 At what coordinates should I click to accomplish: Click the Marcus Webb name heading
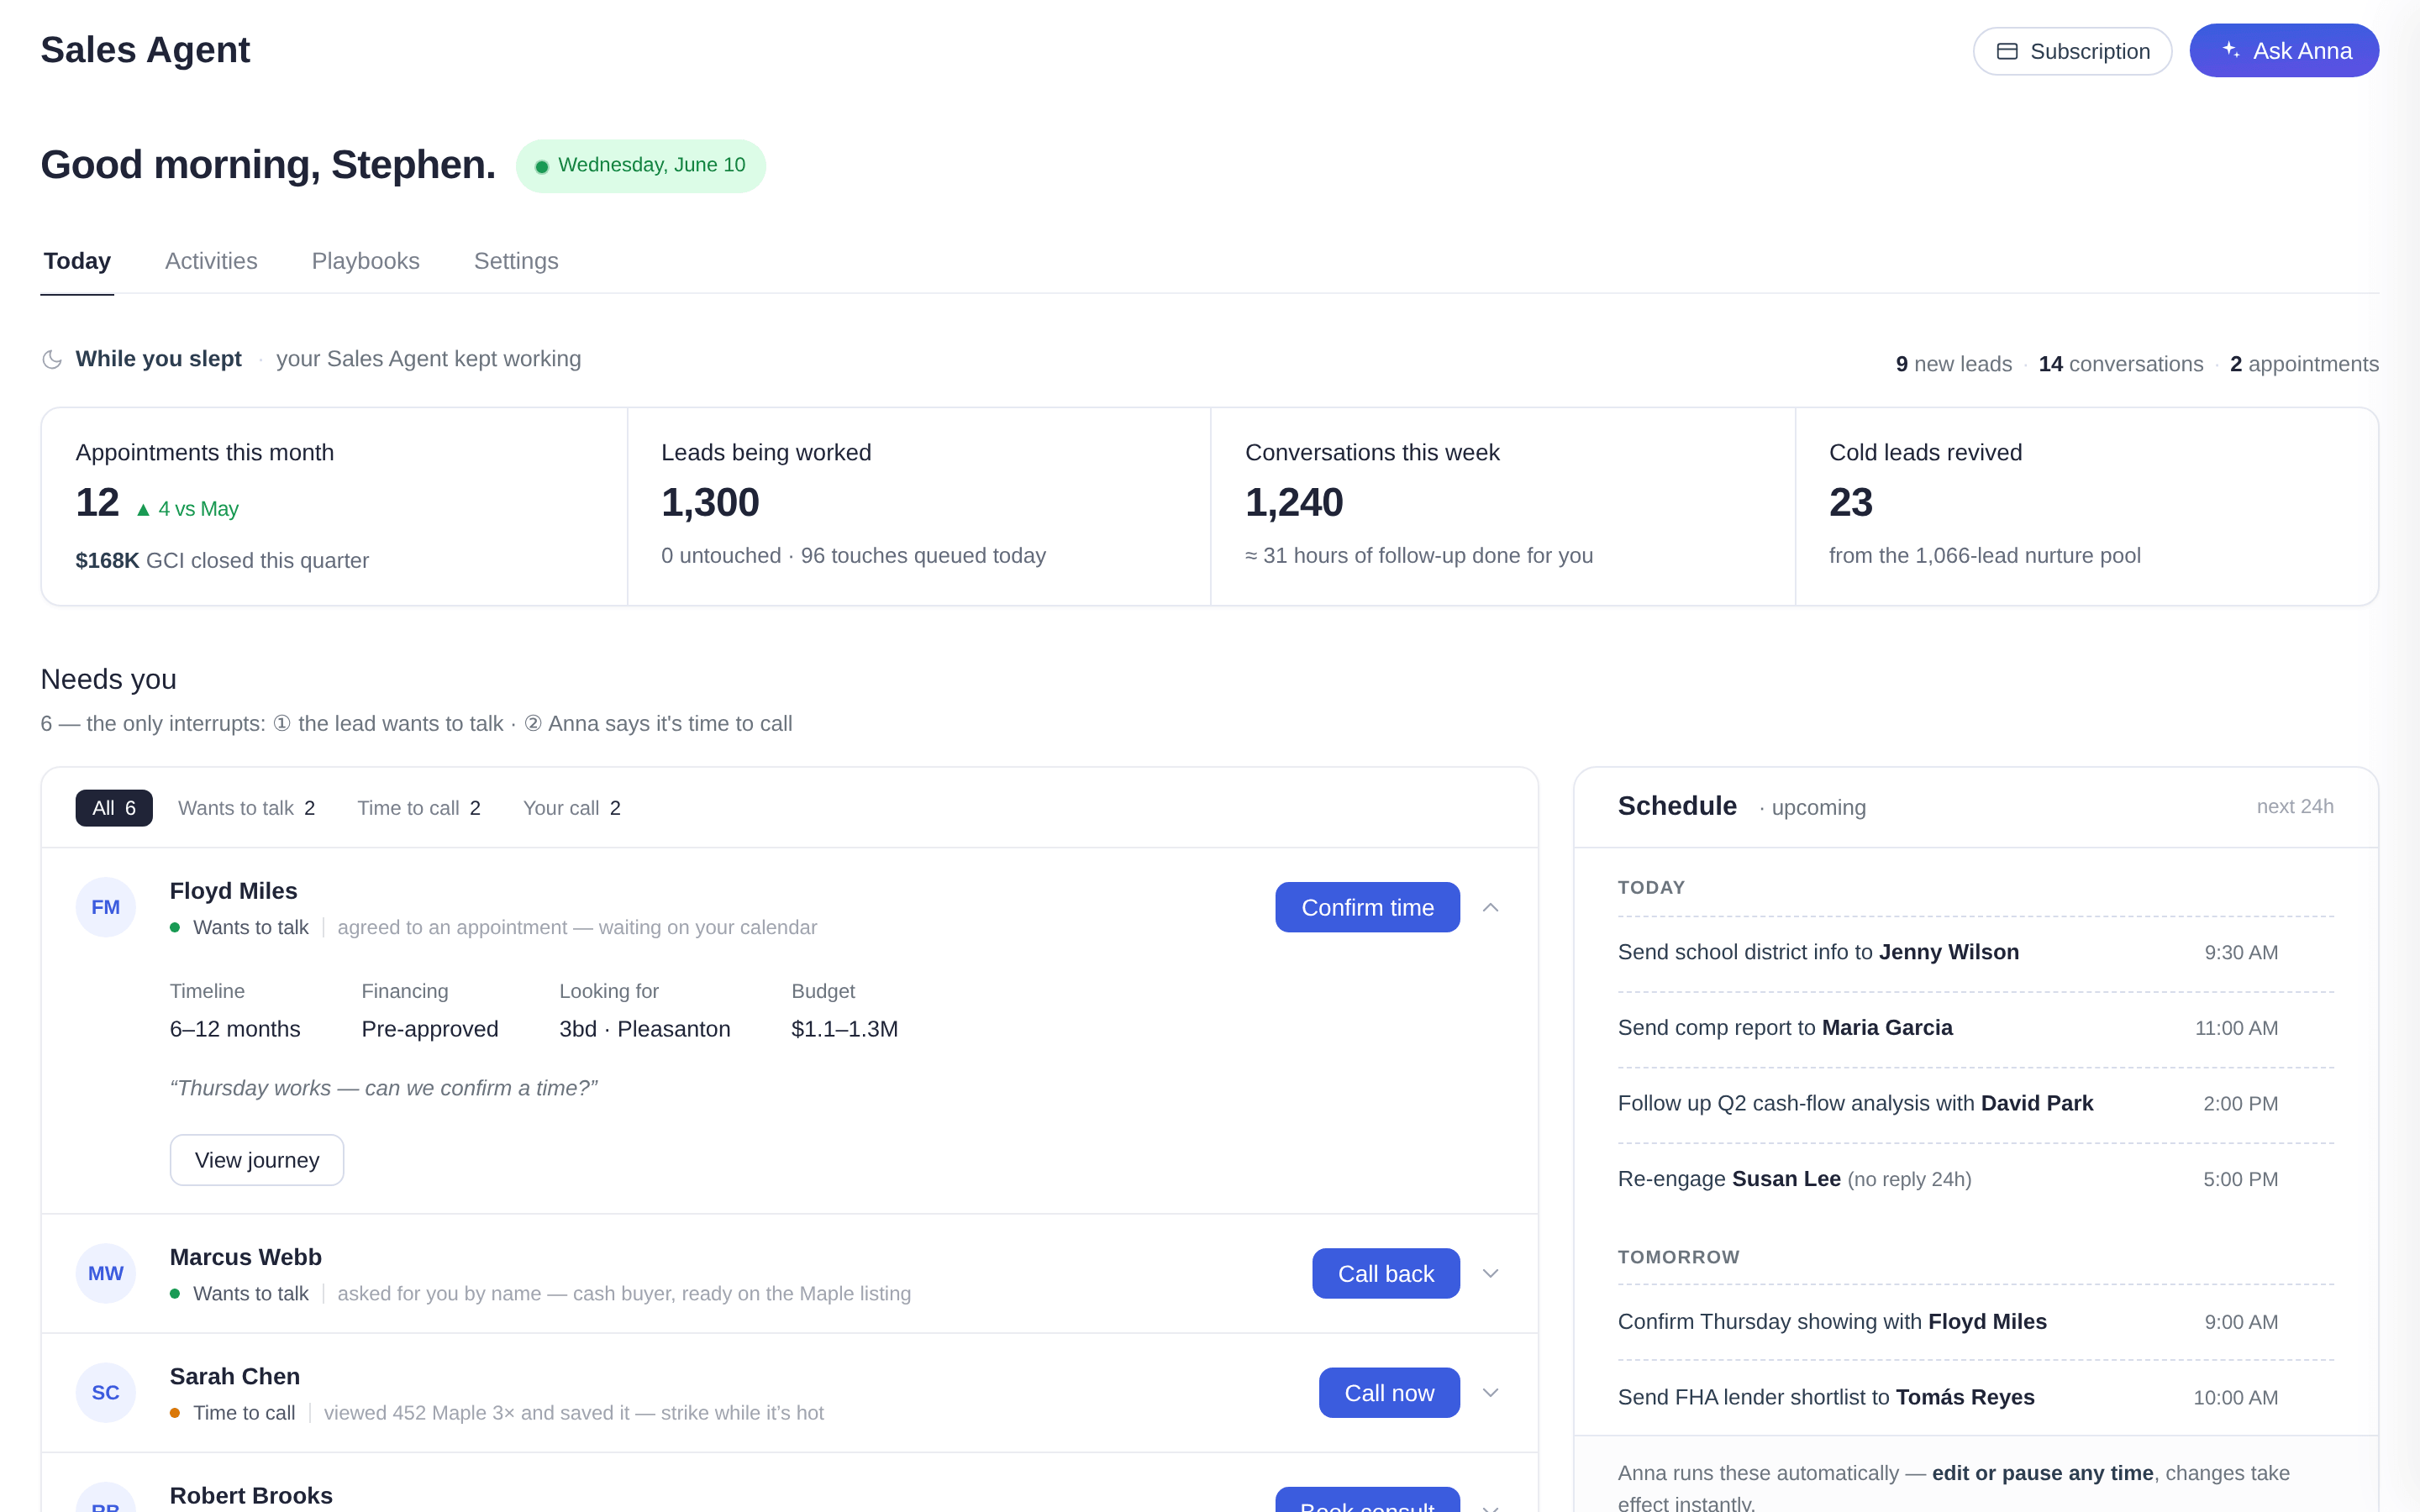coord(245,1257)
